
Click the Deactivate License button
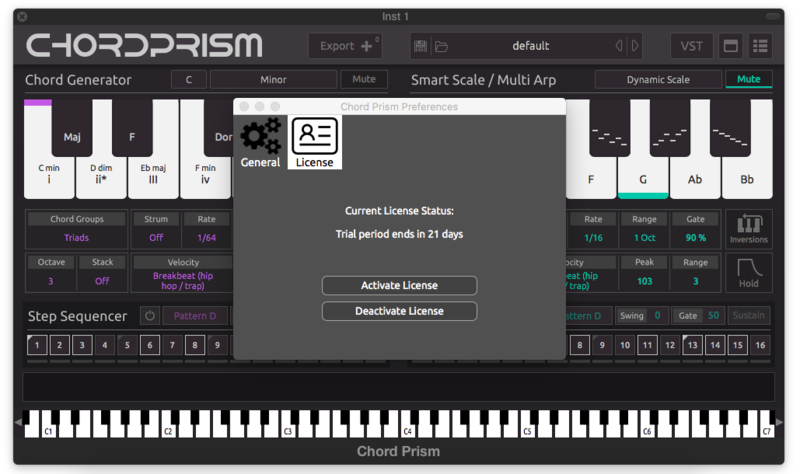[x=399, y=311]
